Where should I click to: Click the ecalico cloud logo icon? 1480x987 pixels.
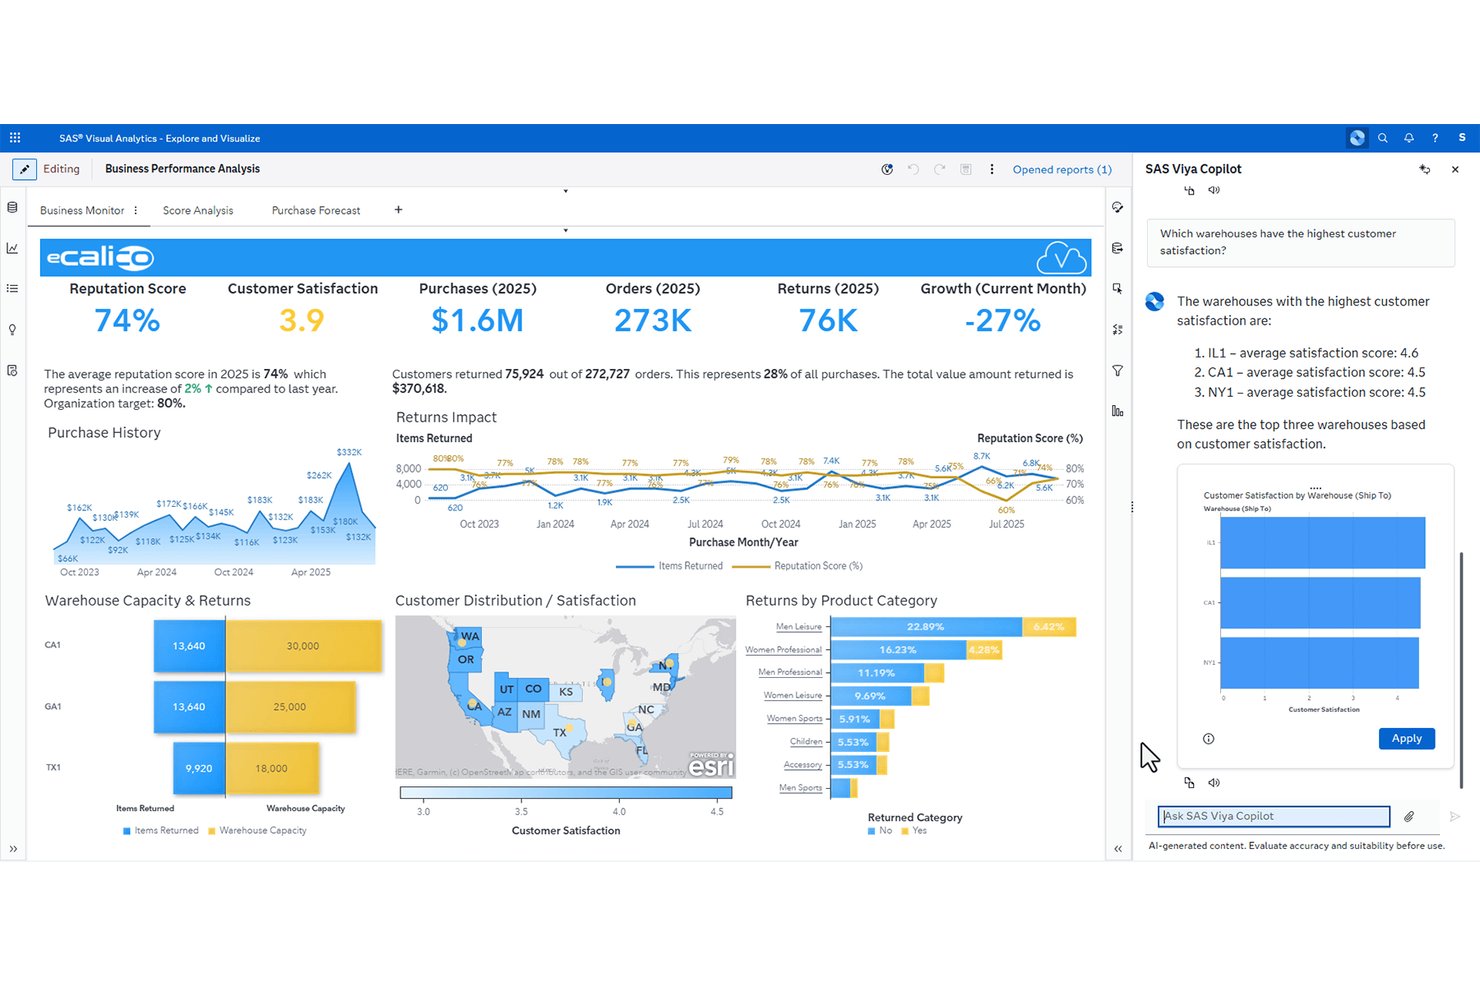pyautogui.click(x=1061, y=258)
